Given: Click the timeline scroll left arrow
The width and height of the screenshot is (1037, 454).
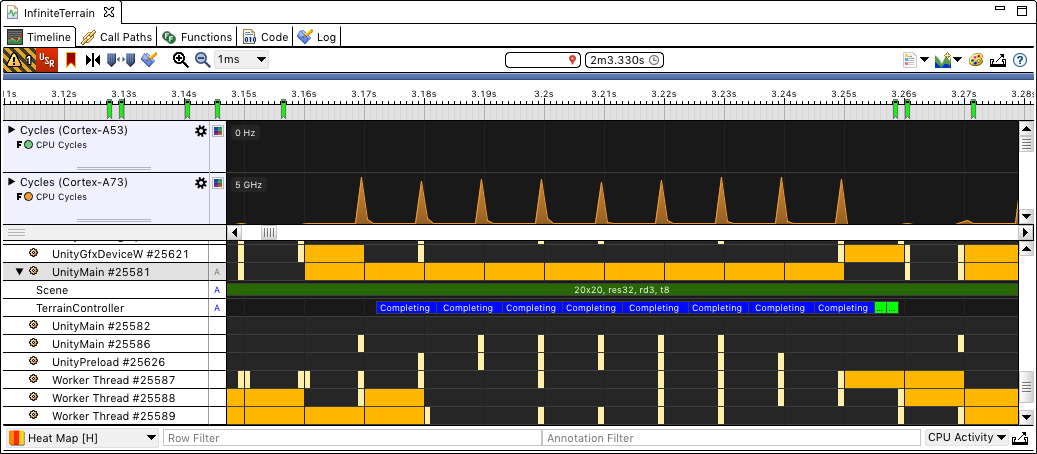Looking at the screenshot, I should 233,232.
